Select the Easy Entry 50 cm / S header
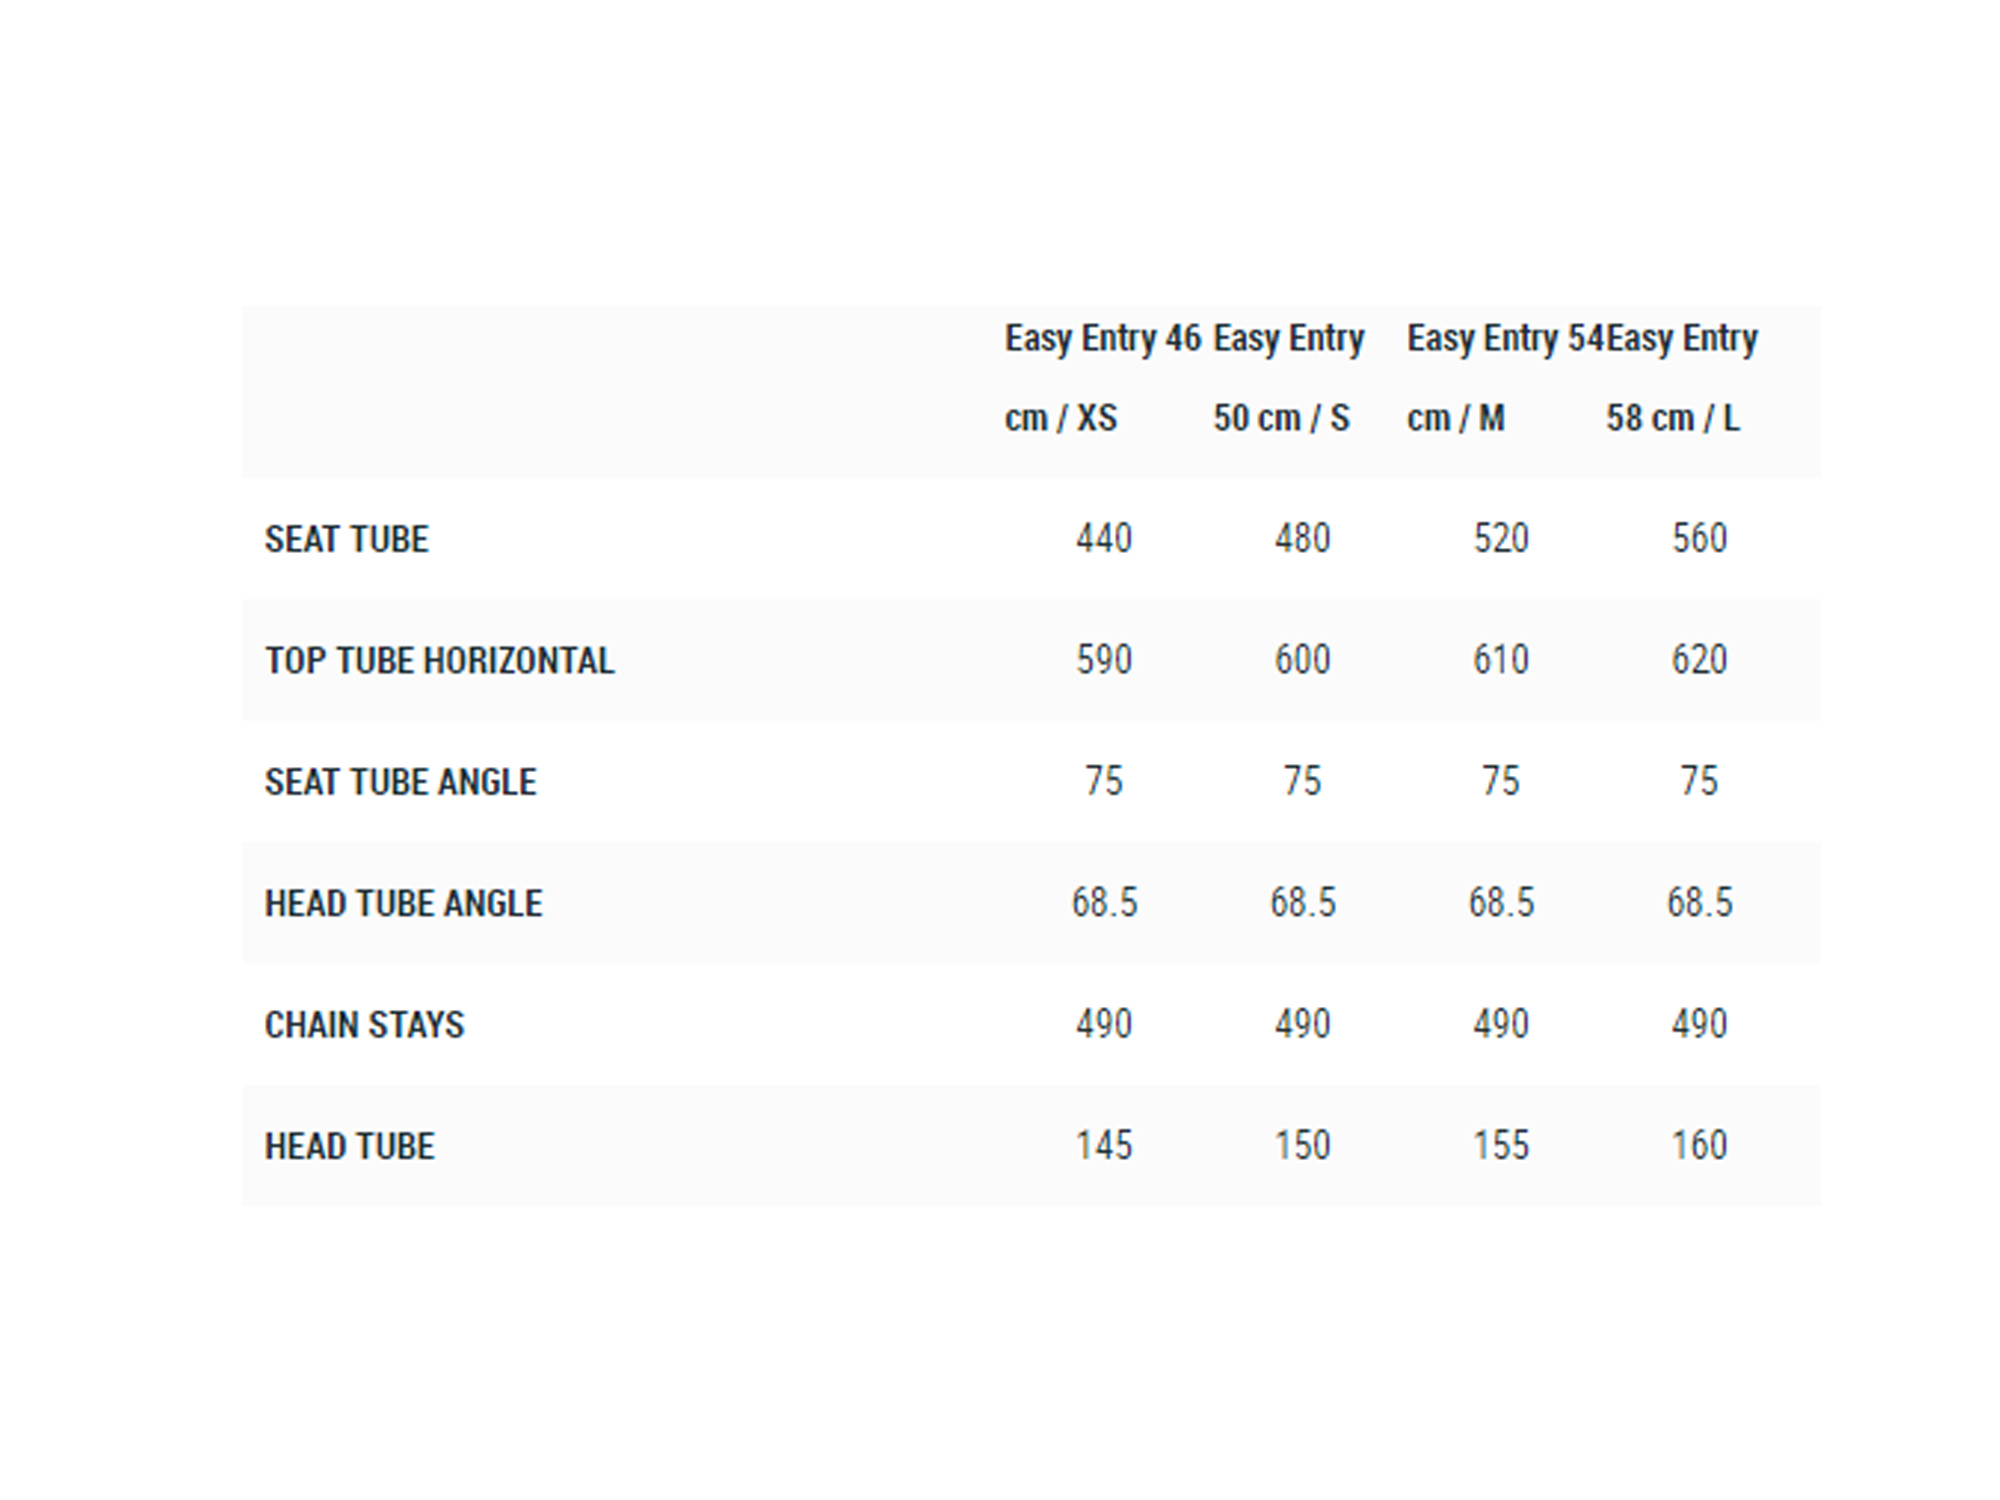 [1288, 378]
